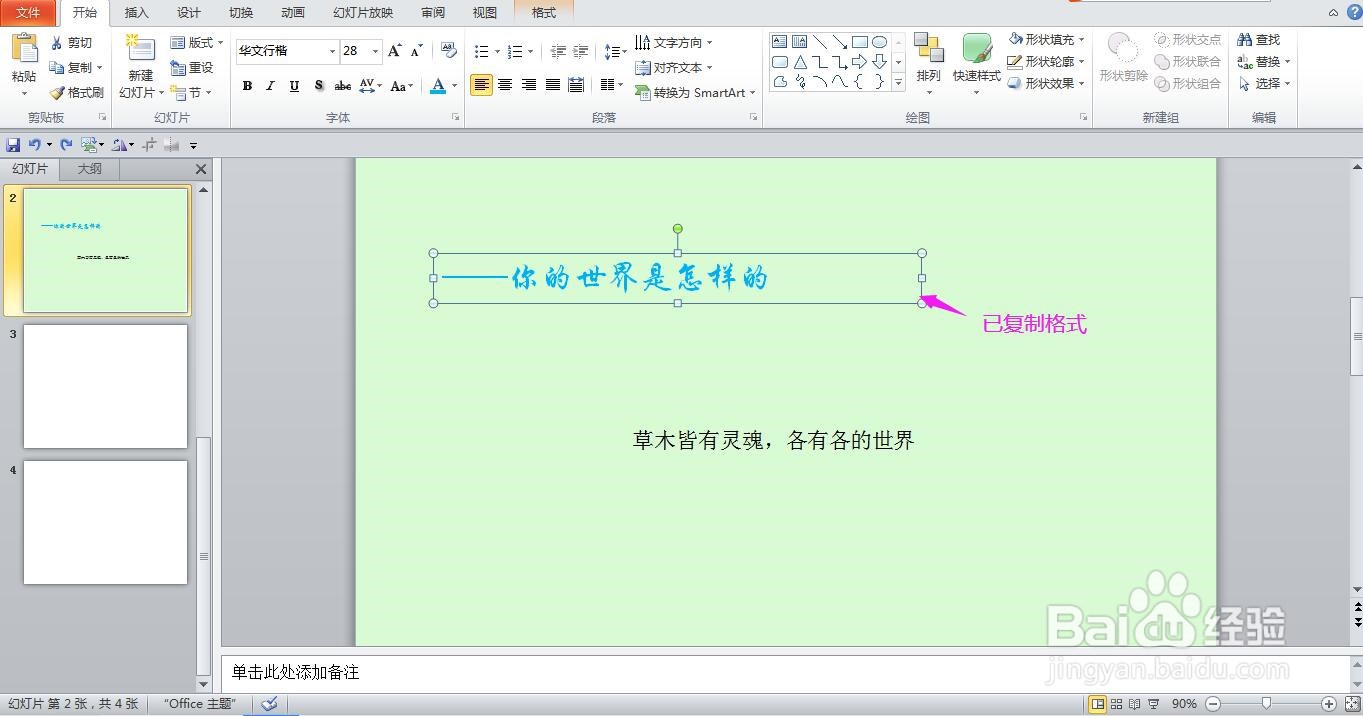1363x716 pixels.
Task: Open the Office 主题 status bar item
Action: 199,703
